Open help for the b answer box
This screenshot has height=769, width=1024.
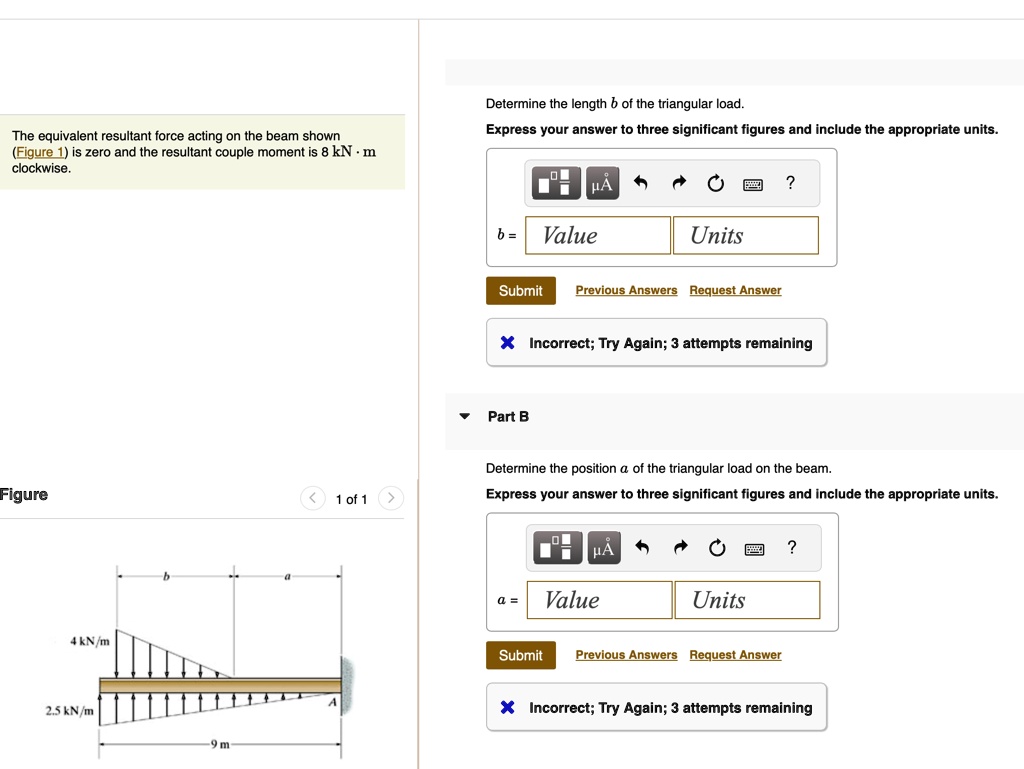pyautogui.click(x=790, y=182)
